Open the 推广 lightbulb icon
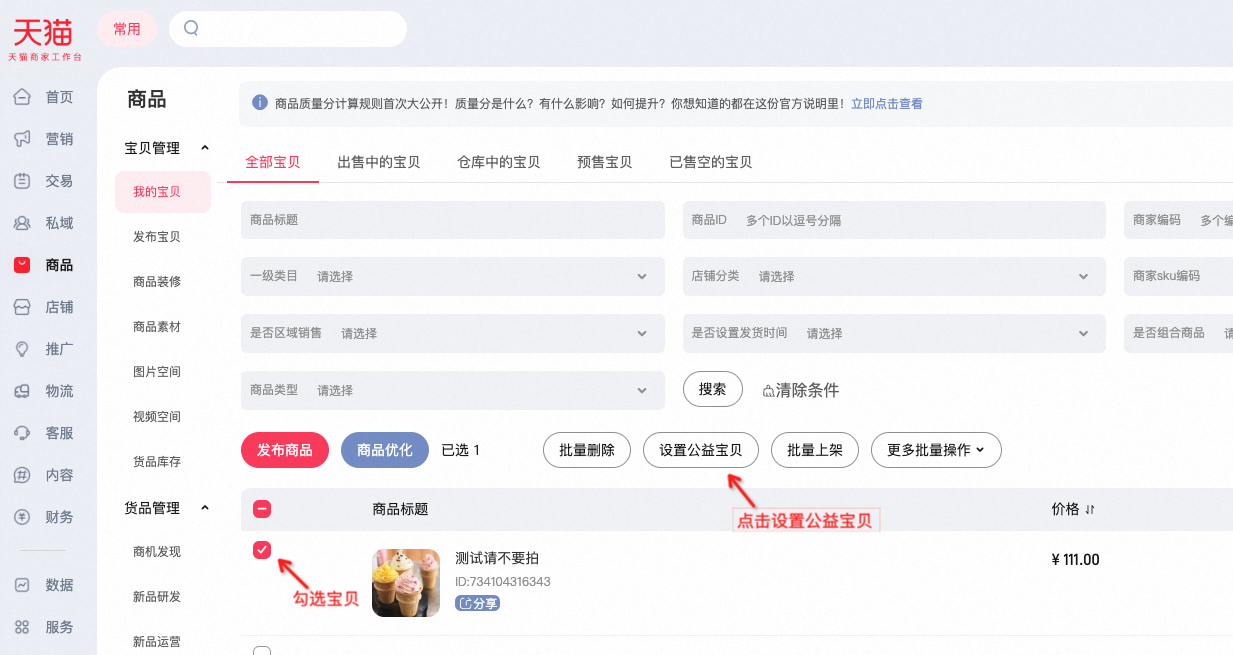This screenshot has height=655, width=1233. [22, 349]
